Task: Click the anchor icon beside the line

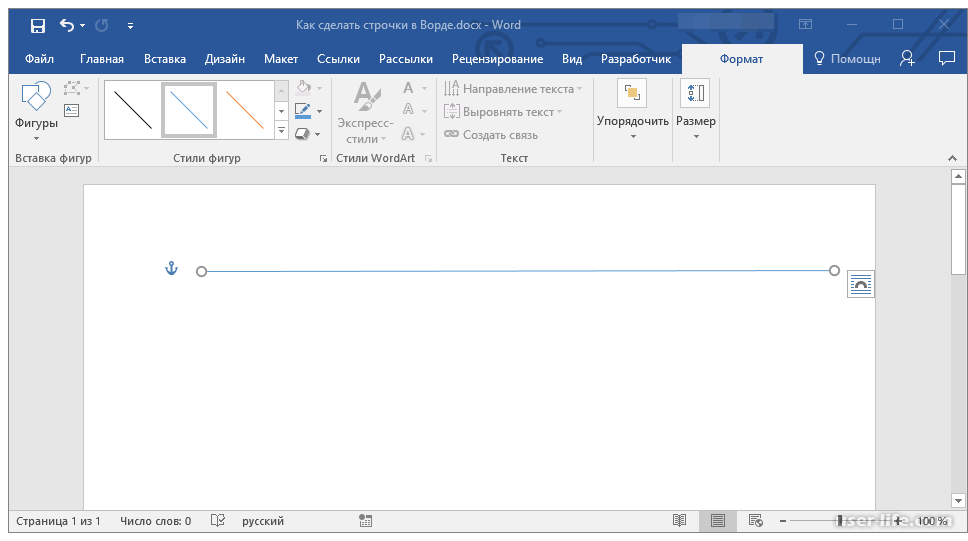Action: point(172,268)
